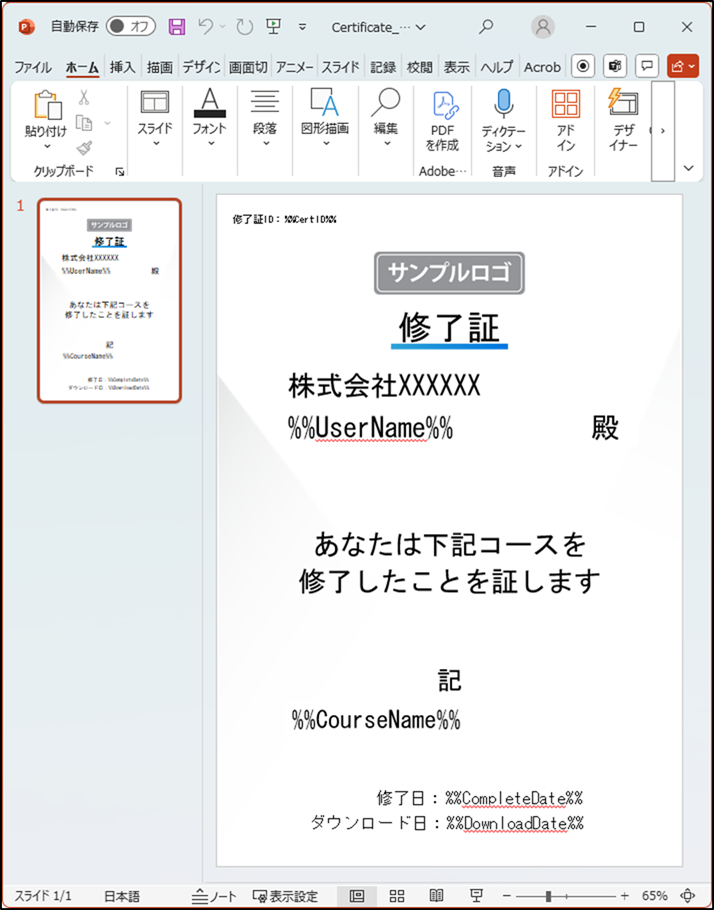Adjust the zoom slider
This screenshot has width=714, height=910.
tap(565, 896)
